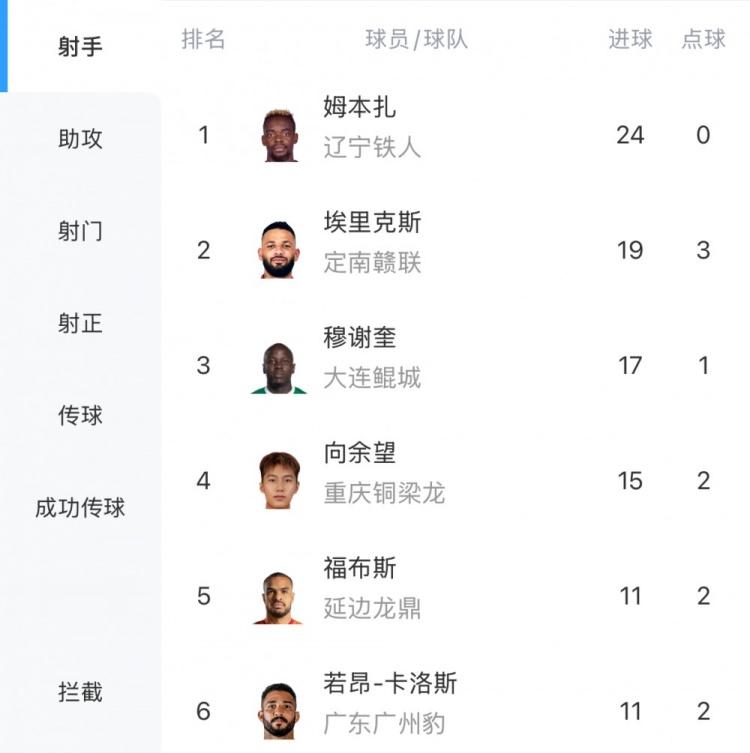Visit the 大连鲲城 team page
The height and width of the screenshot is (753, 750).
pyautogui.click(x=372, y=377)
